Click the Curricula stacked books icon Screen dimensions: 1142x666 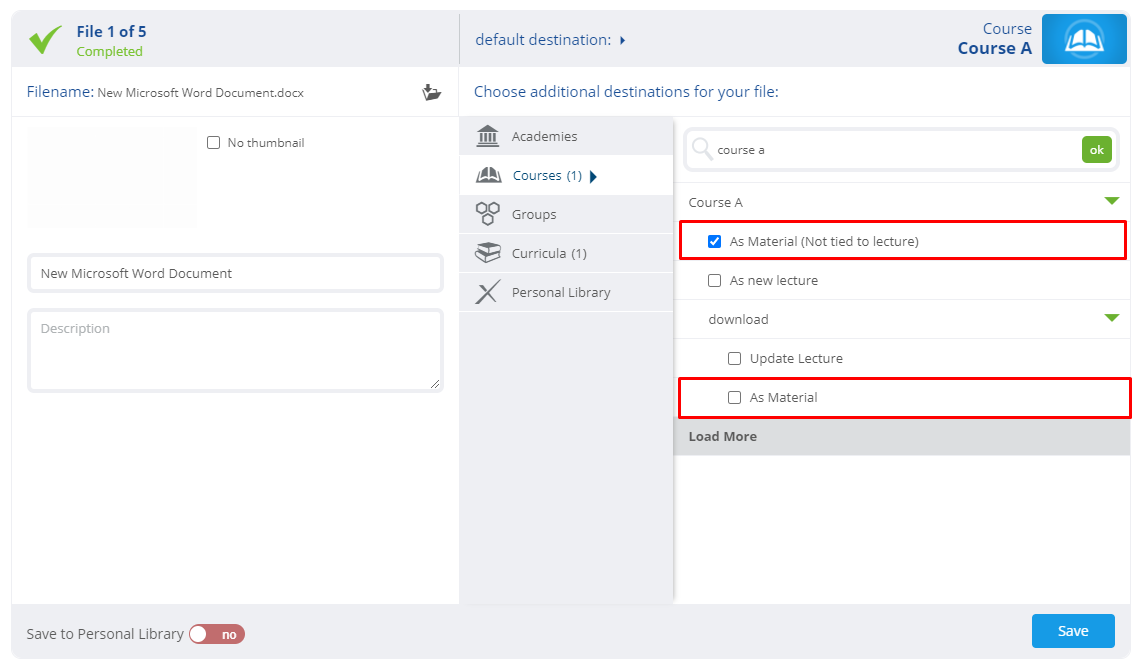(x=487, y=253)
